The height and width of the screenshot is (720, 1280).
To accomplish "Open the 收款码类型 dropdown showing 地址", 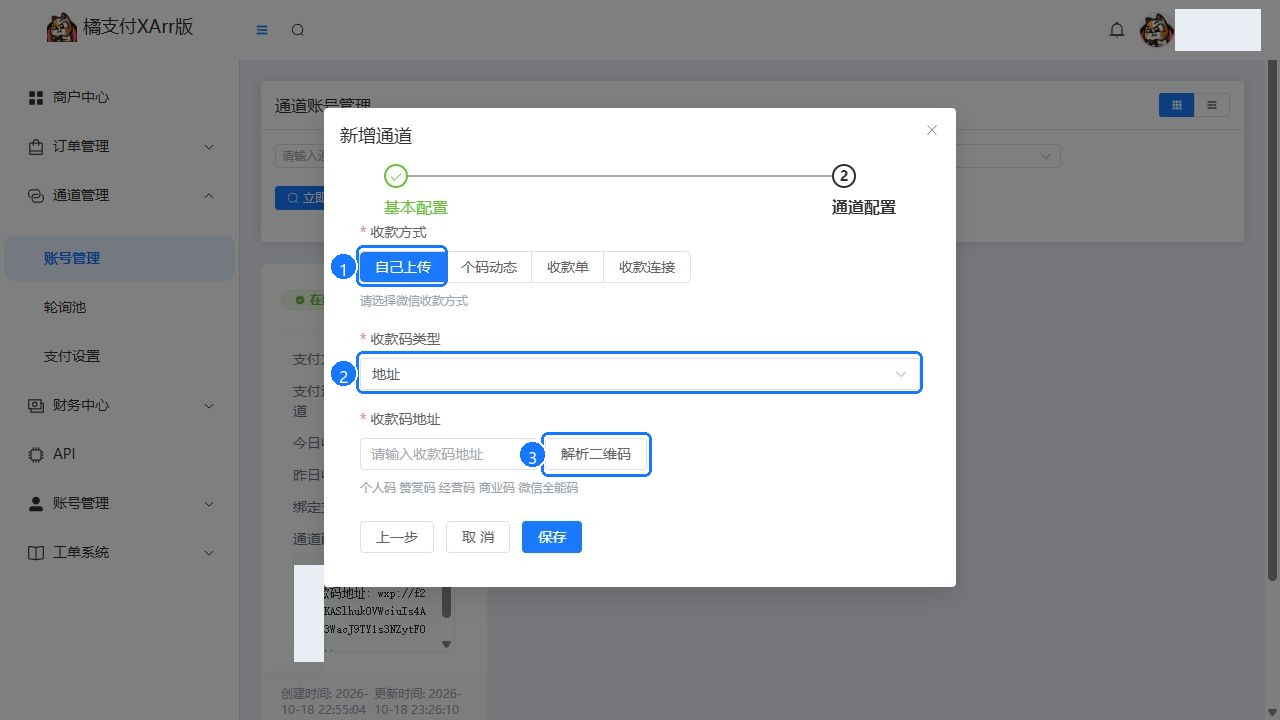I will point(640,374).
